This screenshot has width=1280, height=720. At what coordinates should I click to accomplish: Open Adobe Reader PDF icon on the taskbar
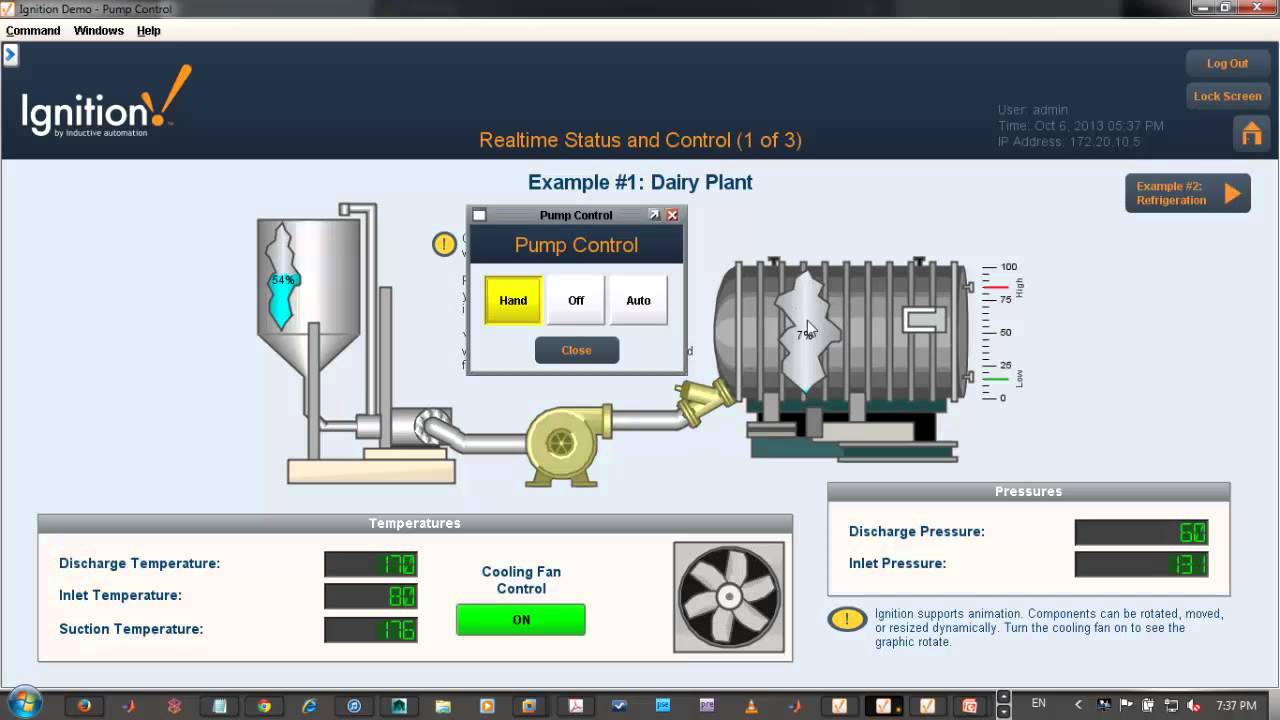(x=577, y=705)
